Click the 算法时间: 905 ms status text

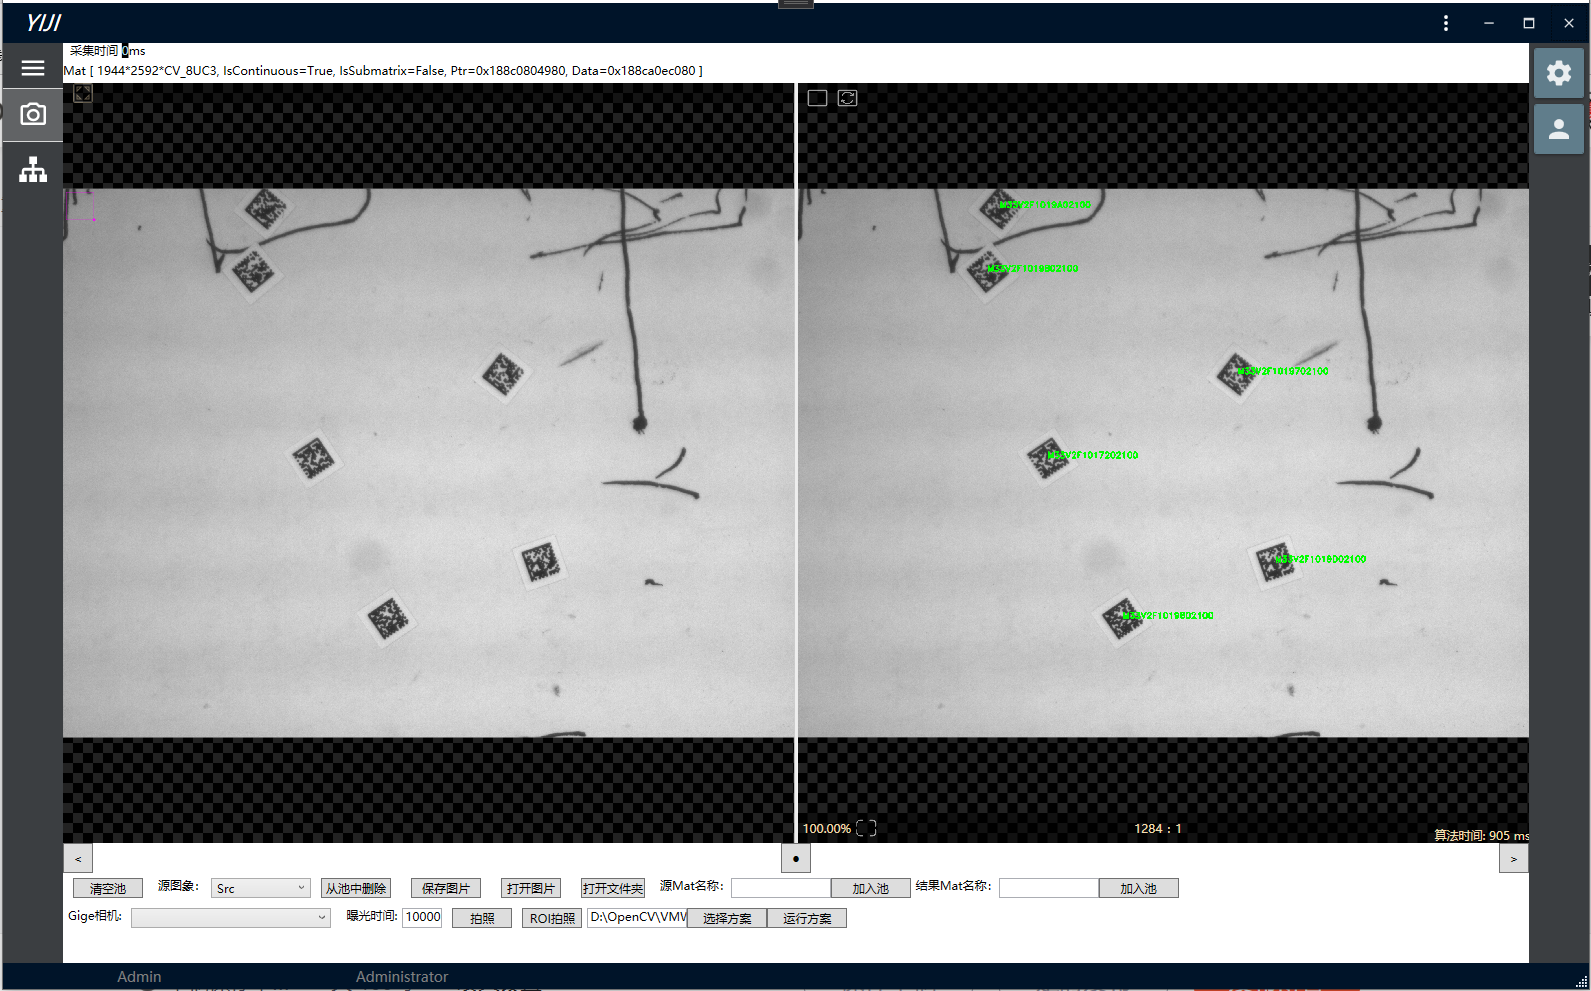pyautogui.click(x=1481, y=835)
